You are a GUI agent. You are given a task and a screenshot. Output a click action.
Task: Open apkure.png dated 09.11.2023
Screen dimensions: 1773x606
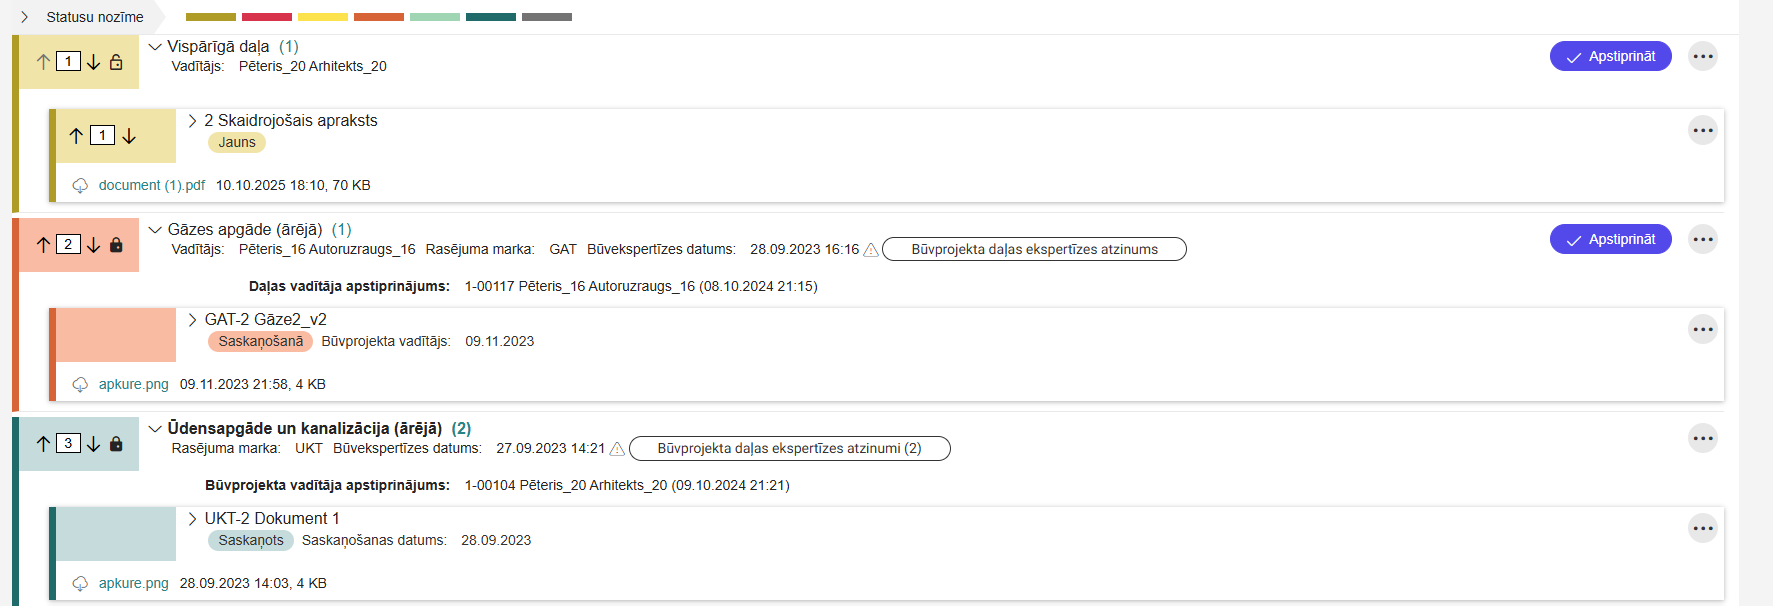pyautogui.click(x=133, y=385)
